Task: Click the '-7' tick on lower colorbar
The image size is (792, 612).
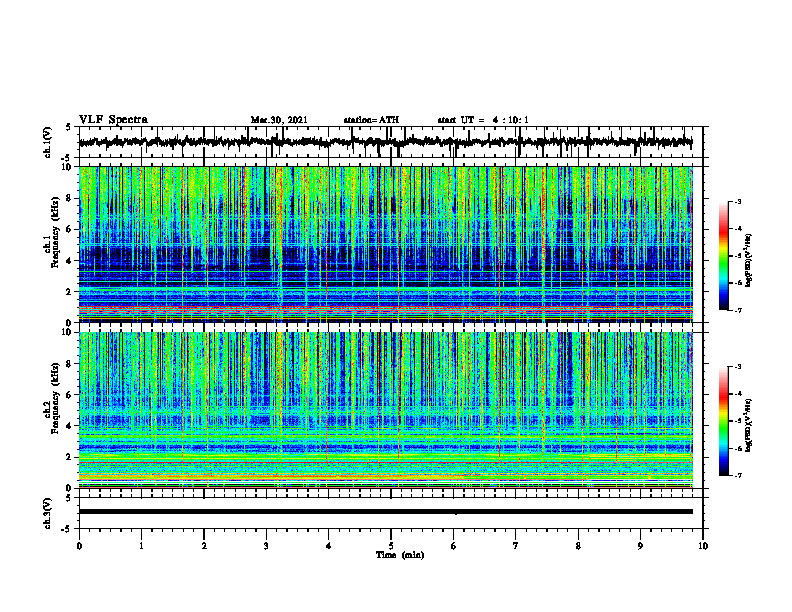Action: tap(737, 476)
